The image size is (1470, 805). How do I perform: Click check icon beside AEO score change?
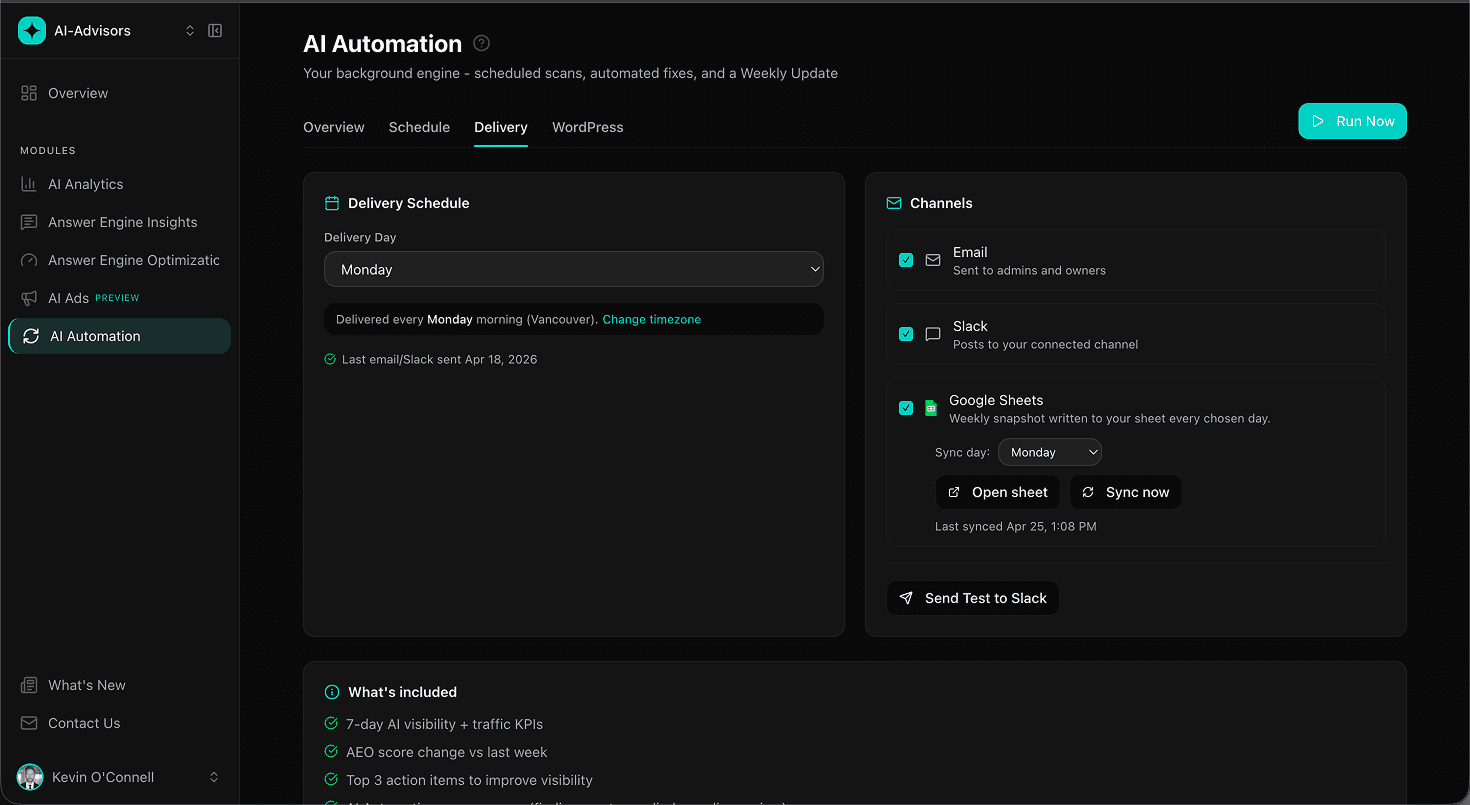point(331,751)
